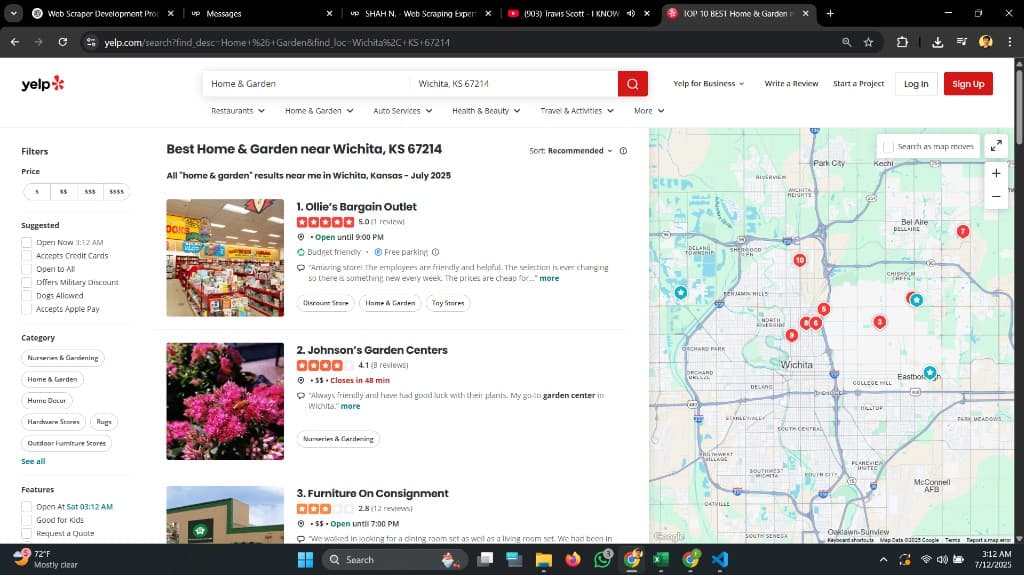The image size is (1024, 575).
Task: Open browser downloads icon
Action: [x=937, y=42]
